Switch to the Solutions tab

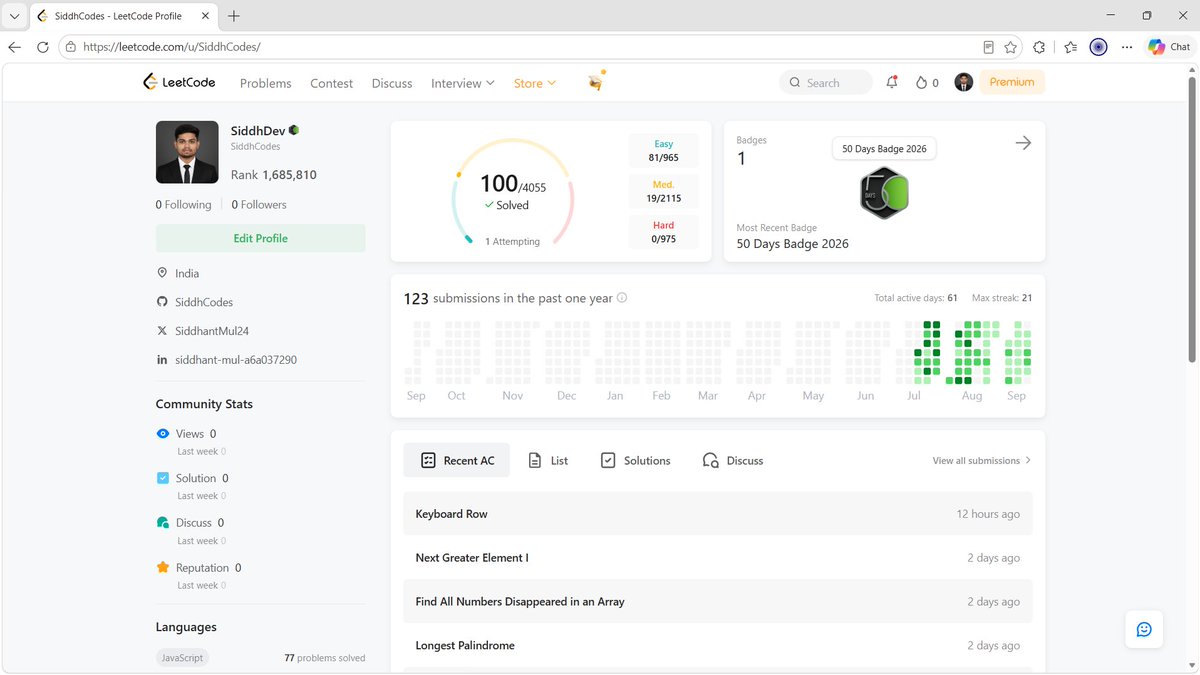tap(635, 460)
